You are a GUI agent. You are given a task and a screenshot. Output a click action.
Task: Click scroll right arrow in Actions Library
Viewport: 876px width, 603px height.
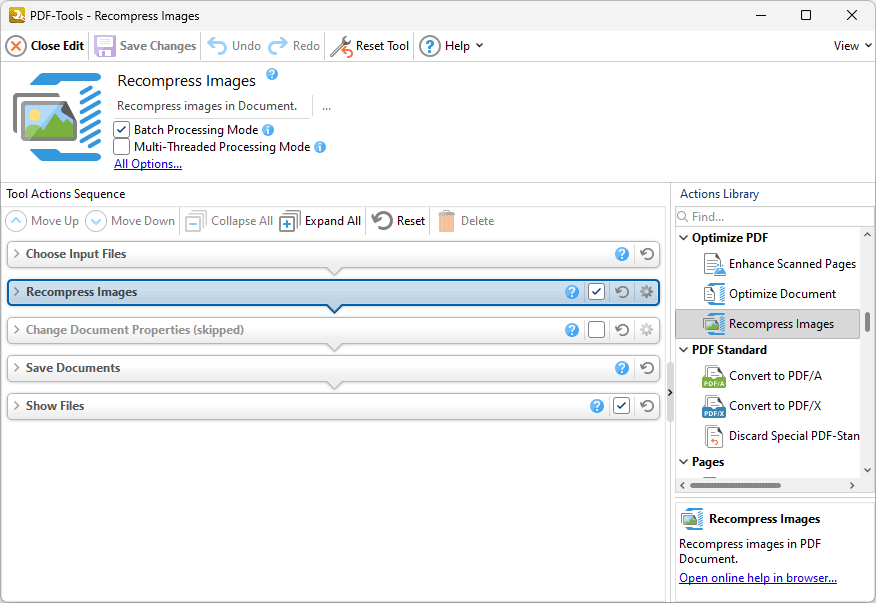pyautogui.click(x=852, y=486)
